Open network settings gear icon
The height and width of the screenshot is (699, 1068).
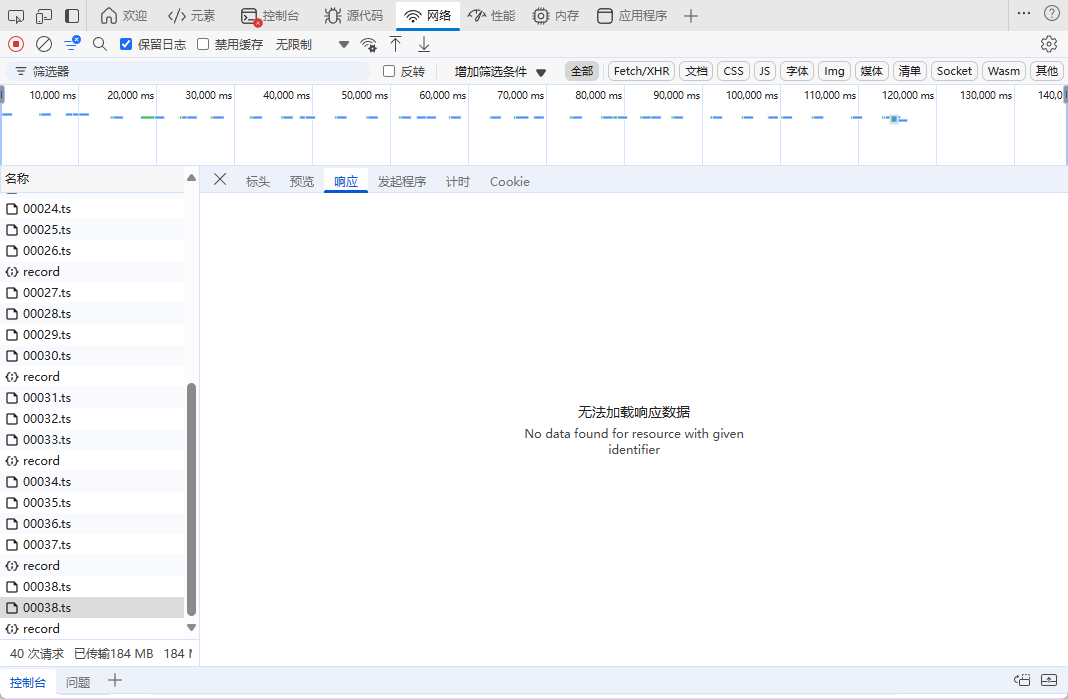[1049, 44]
